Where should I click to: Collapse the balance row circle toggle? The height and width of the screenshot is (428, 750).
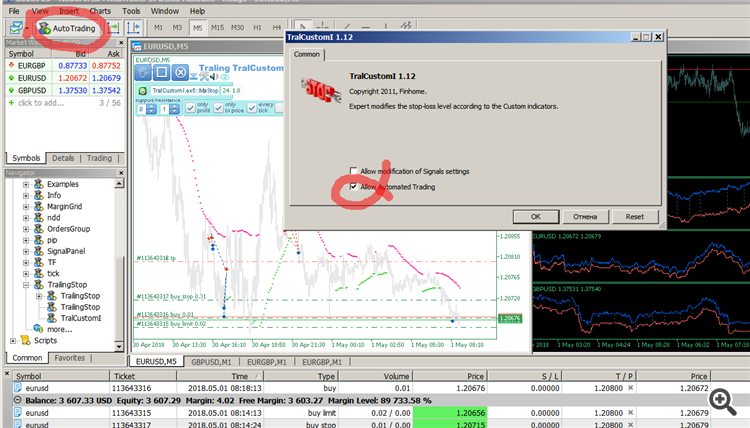point(18,400)
